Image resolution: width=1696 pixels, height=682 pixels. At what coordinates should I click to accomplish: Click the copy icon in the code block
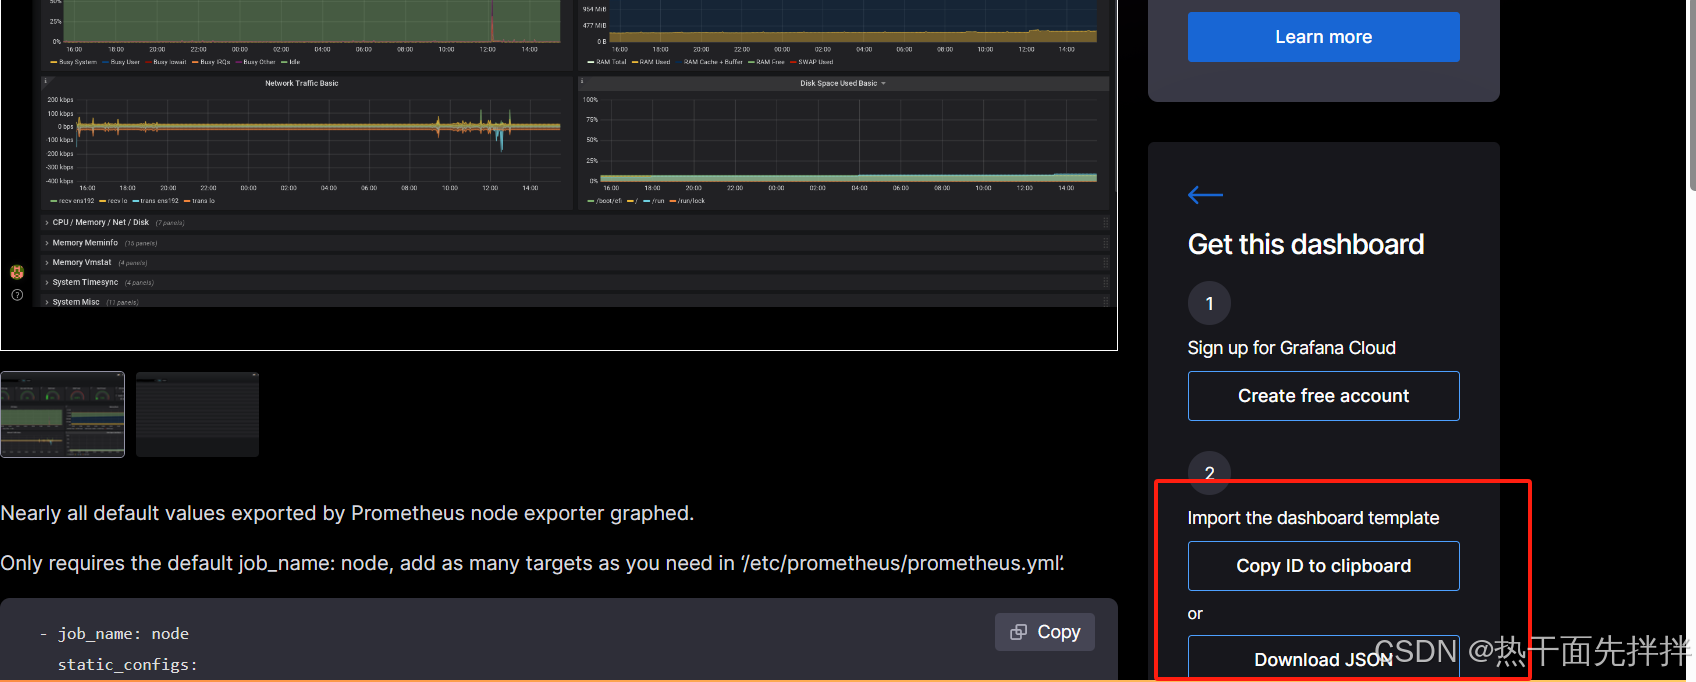click(x=1018, y=632)
